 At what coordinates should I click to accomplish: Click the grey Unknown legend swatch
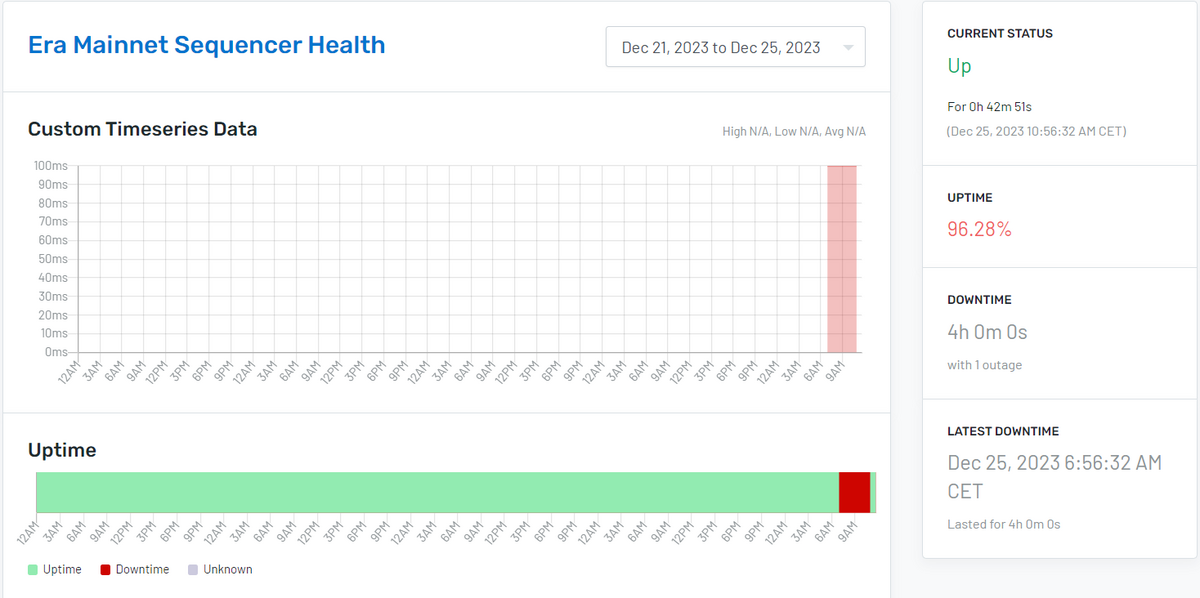click(x=193, y=570)
